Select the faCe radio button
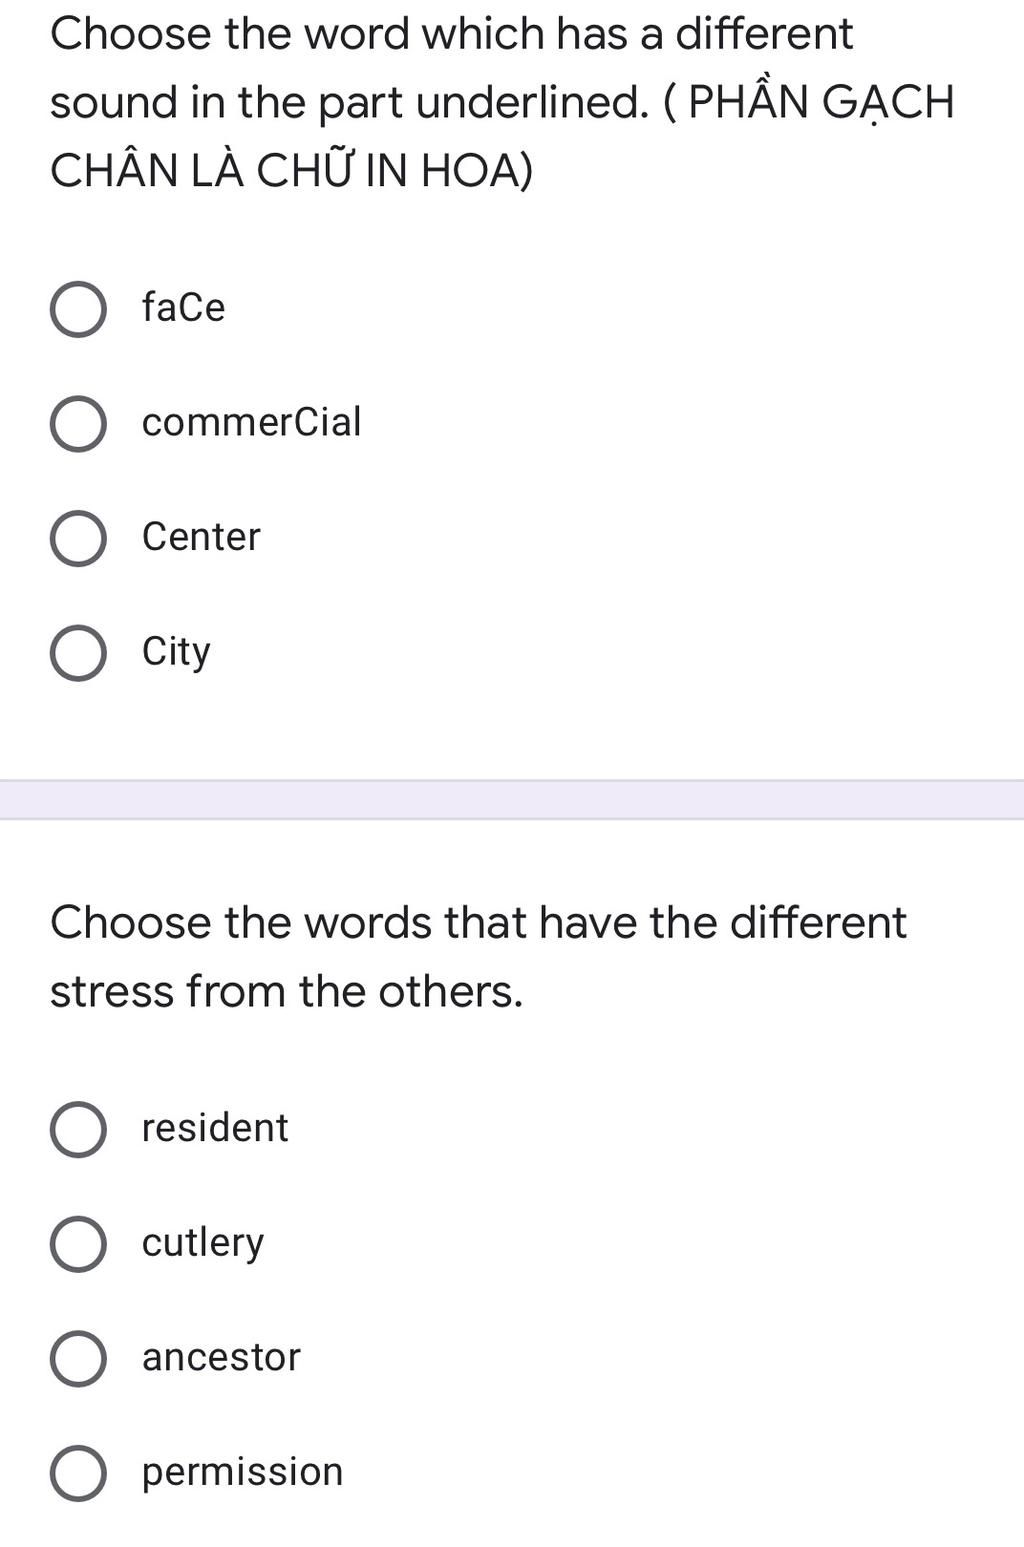 click(78, 310)
